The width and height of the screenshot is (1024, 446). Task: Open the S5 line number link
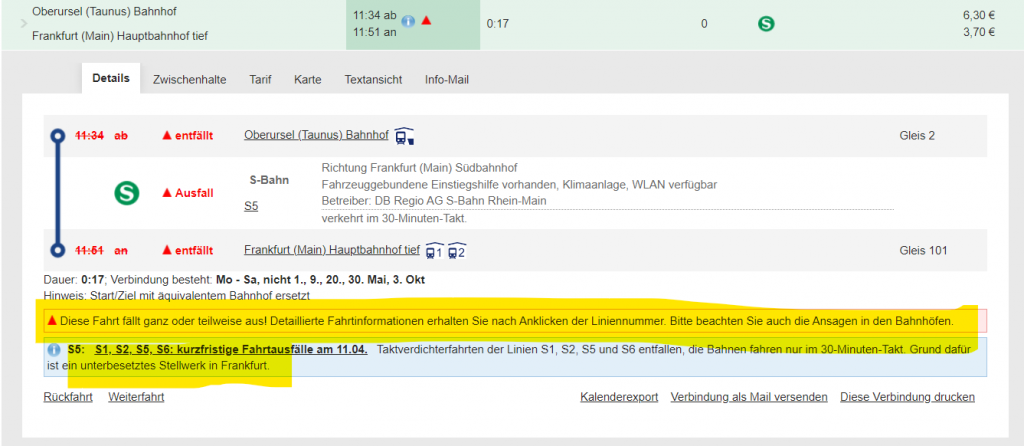click(251, 206)
